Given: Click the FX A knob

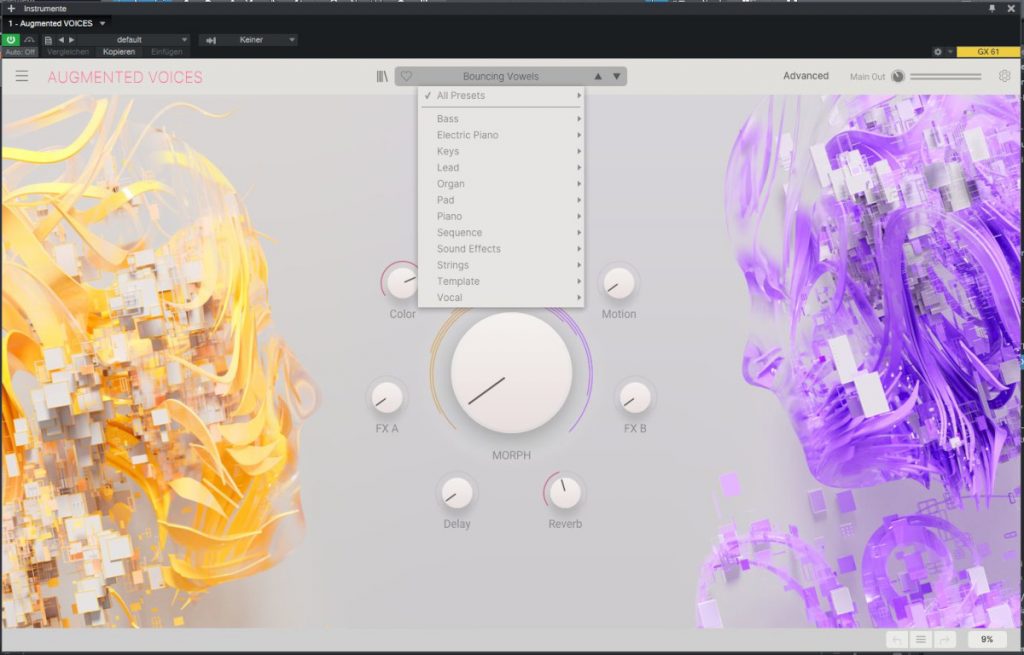Looking at the screenshot, I should tap(387, 398).
